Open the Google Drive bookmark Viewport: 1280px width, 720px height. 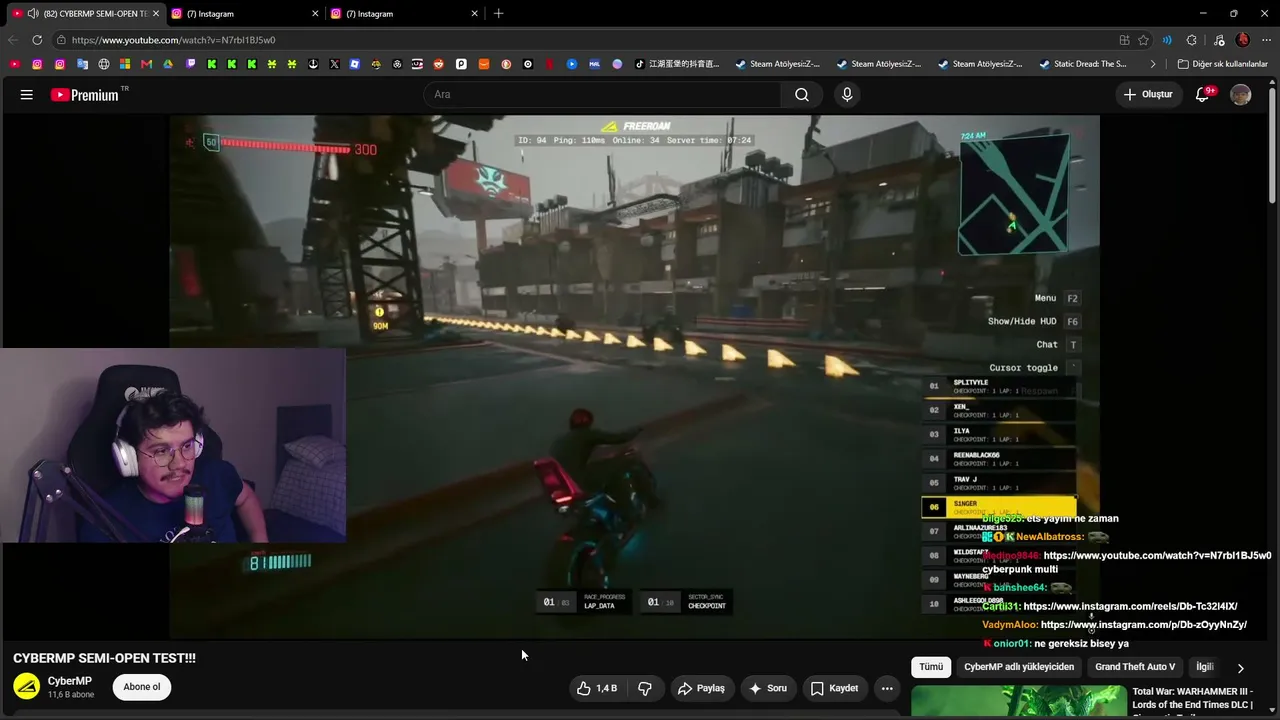(x=168, y=64)
